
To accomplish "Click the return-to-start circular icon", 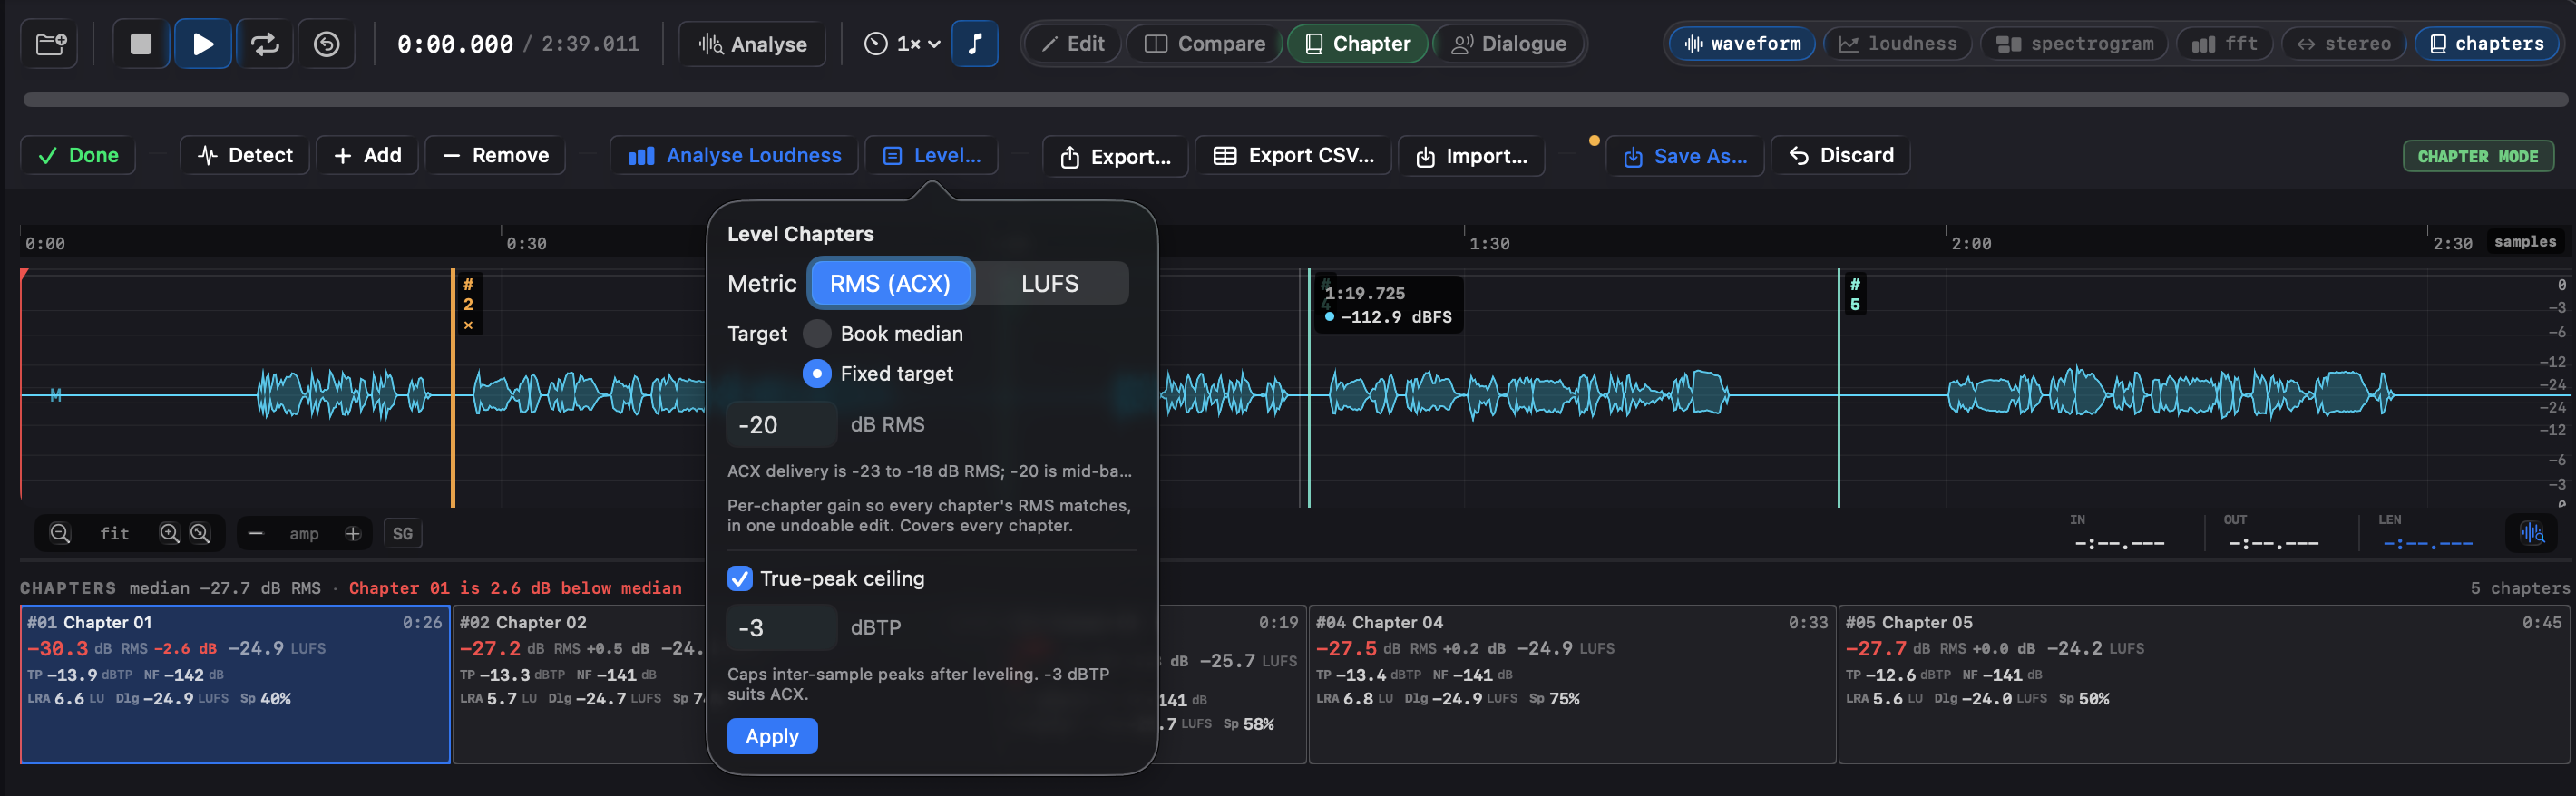I will pyautogui.click(x=327, y=44).
